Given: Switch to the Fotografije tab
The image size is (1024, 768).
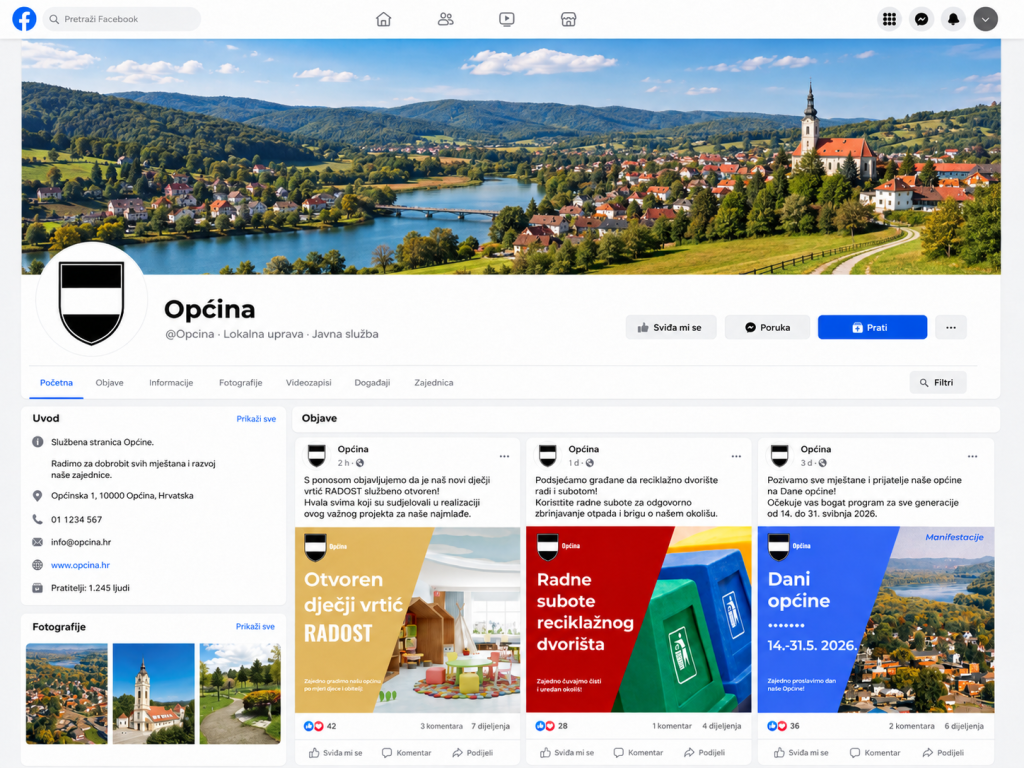Looking at the screenshot, I should 240,383.
